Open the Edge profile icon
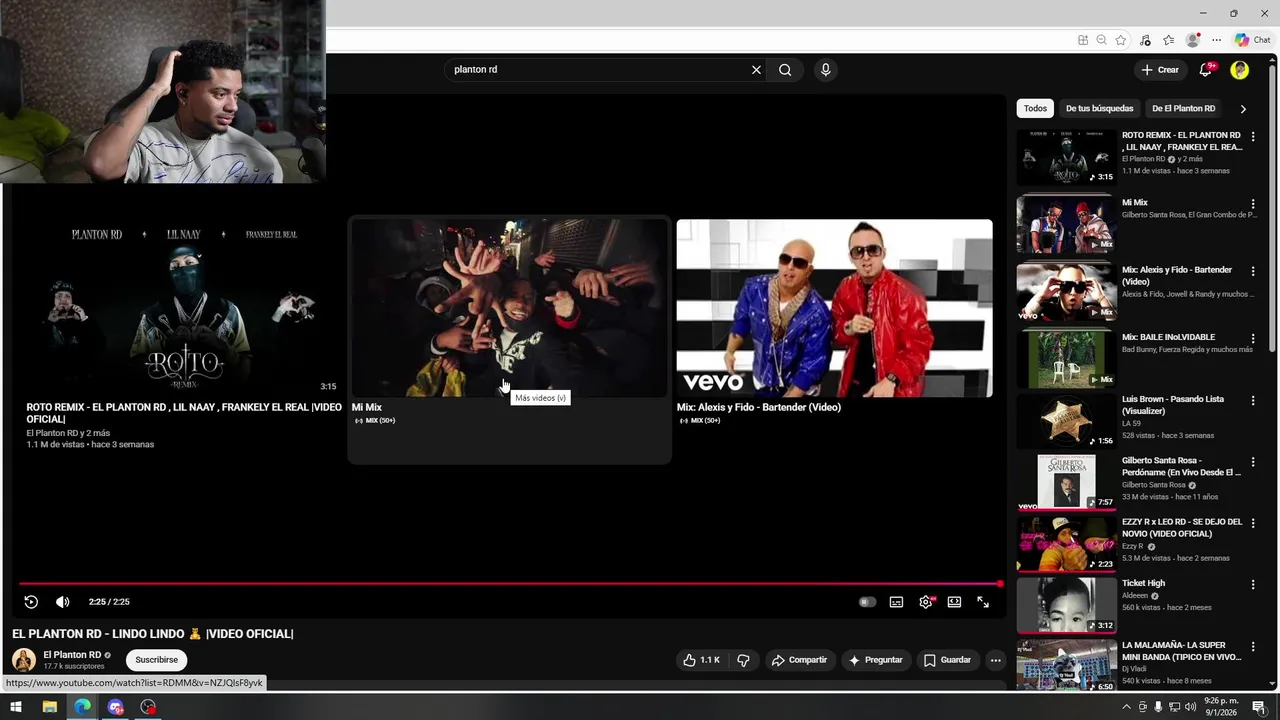Screen dimensions: 1280x720 [1192, 40]
